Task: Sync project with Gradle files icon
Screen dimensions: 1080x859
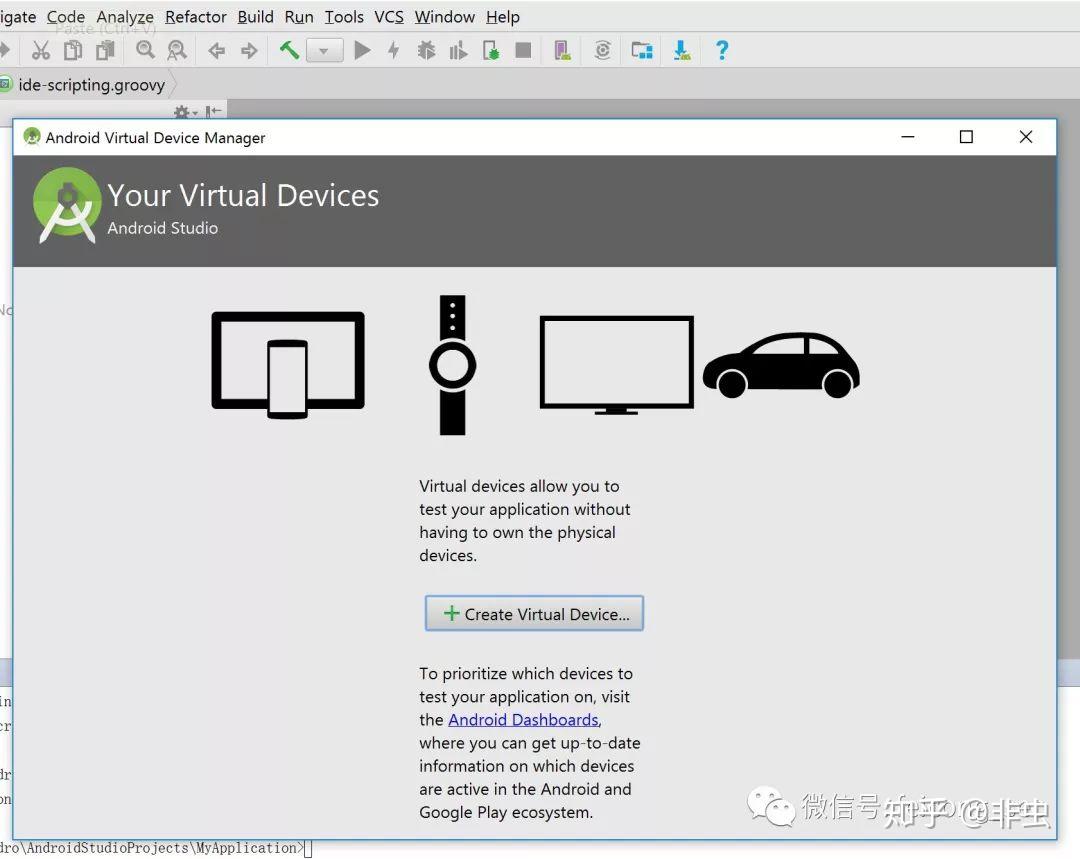Action: pos(603,50)
